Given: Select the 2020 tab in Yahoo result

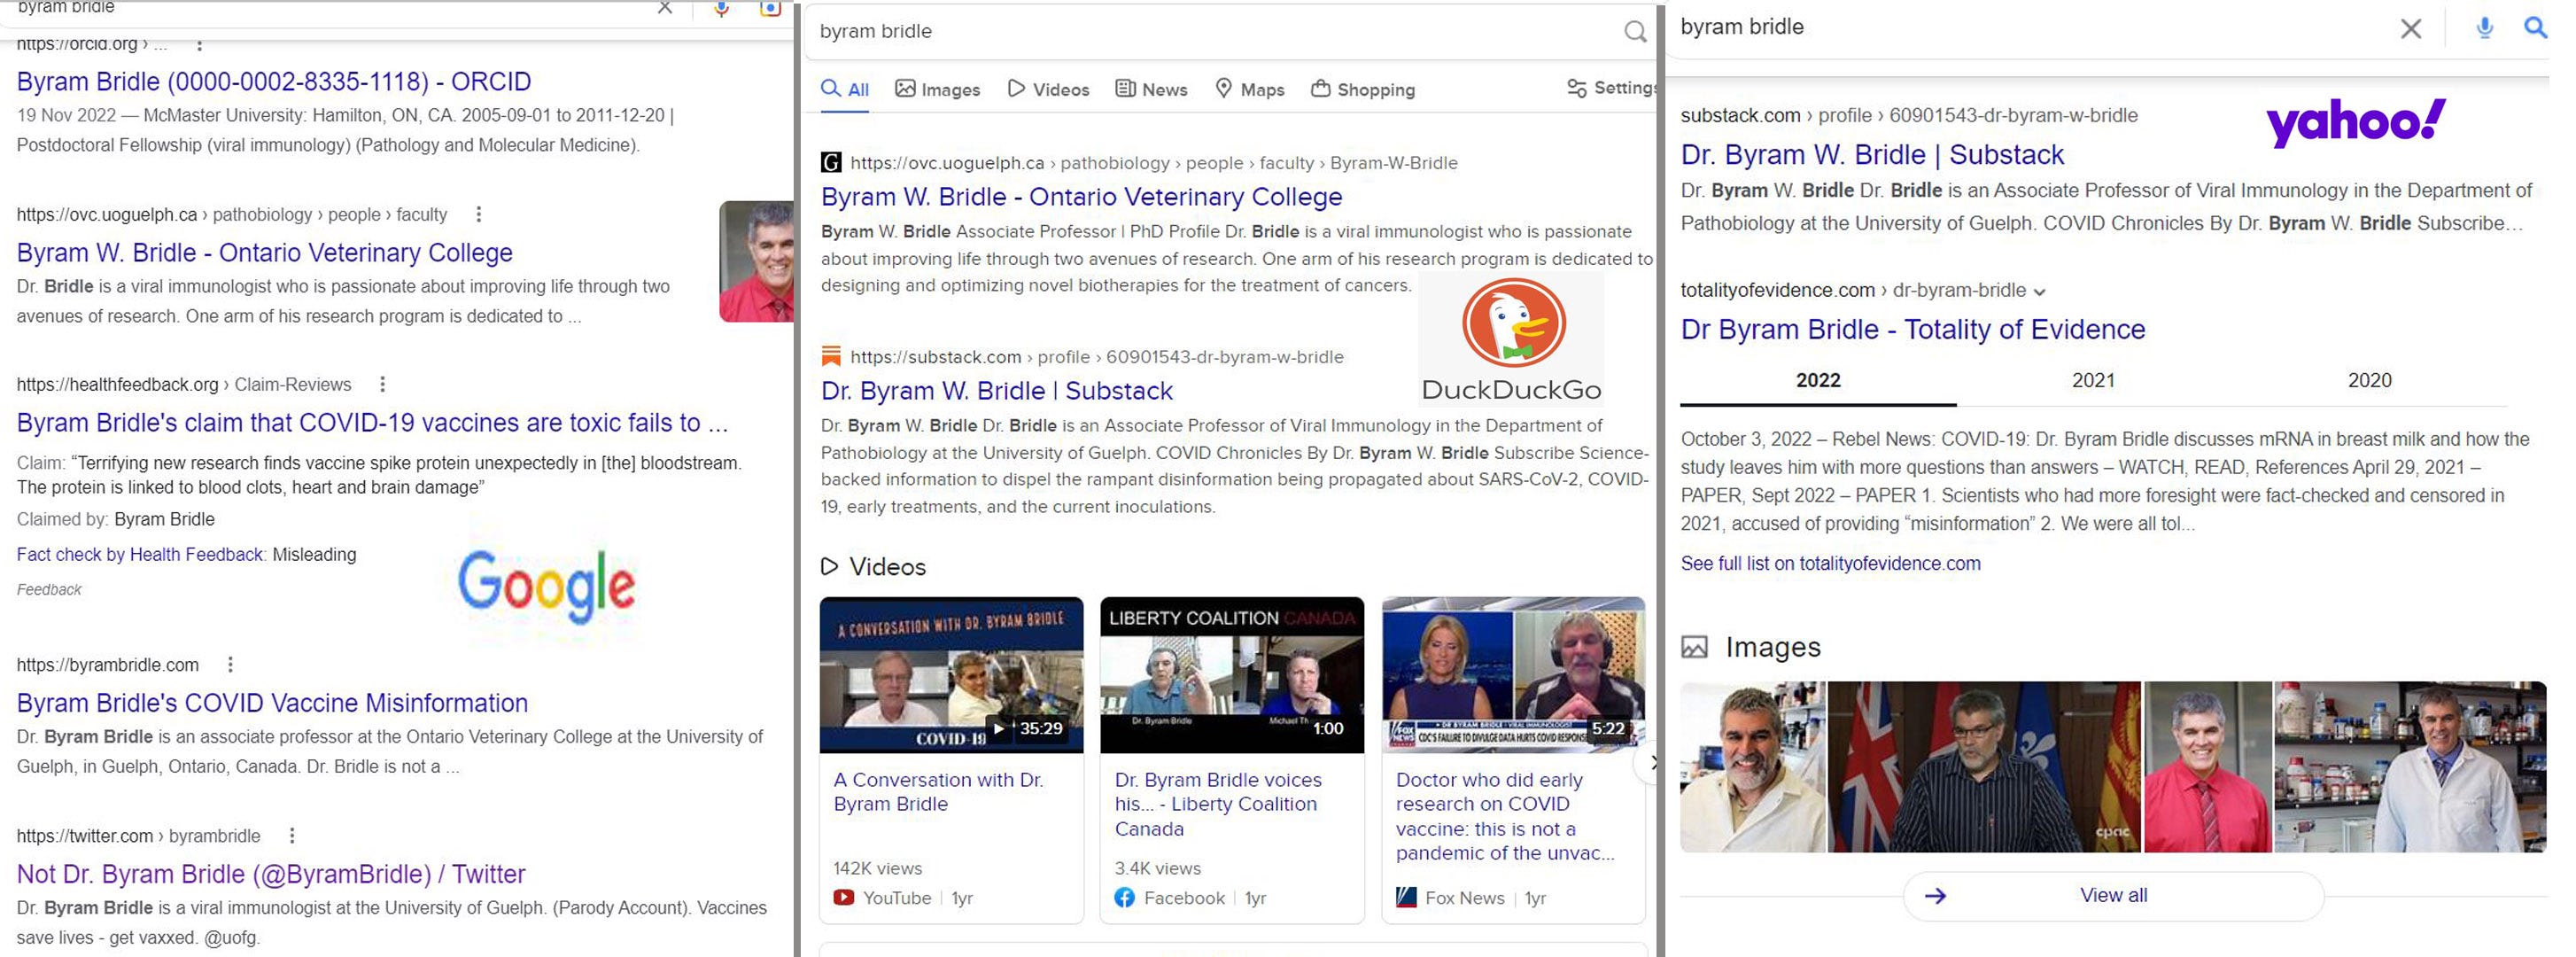Looking at the screenshot, I should (2369, 381).
